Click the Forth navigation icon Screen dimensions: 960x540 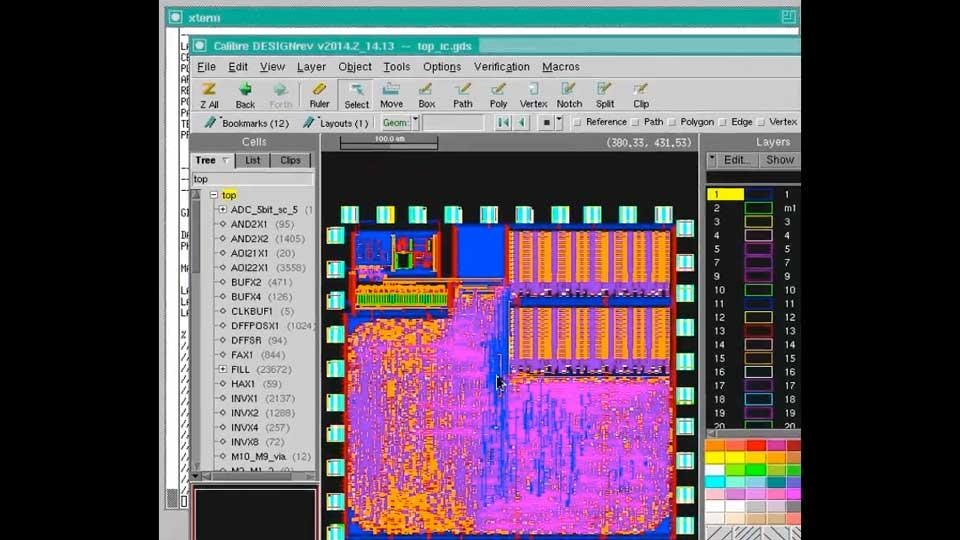tap(280, 95)
